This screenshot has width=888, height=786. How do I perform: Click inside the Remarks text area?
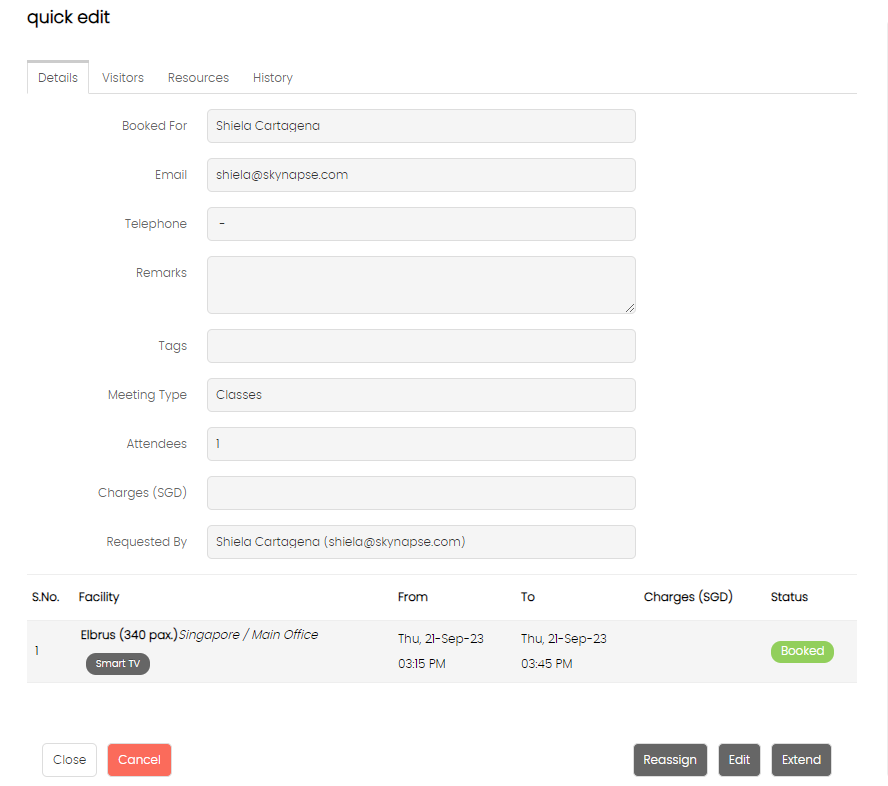[x=421, y=285]
